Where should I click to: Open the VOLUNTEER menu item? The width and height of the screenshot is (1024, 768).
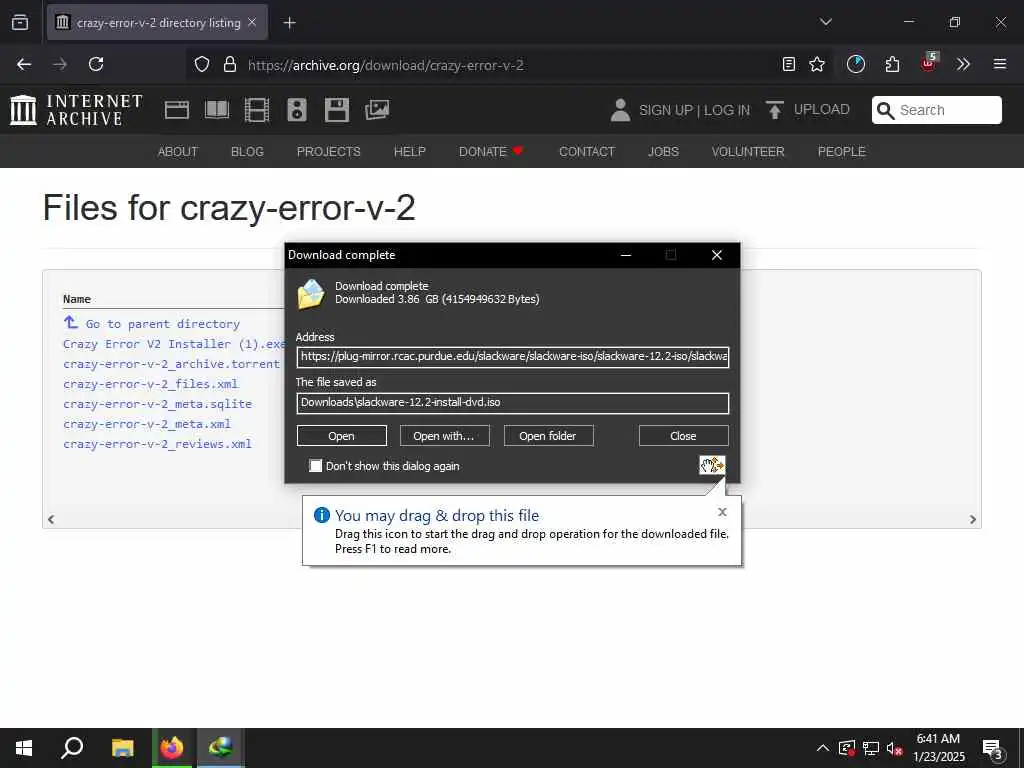click(748, 152)
